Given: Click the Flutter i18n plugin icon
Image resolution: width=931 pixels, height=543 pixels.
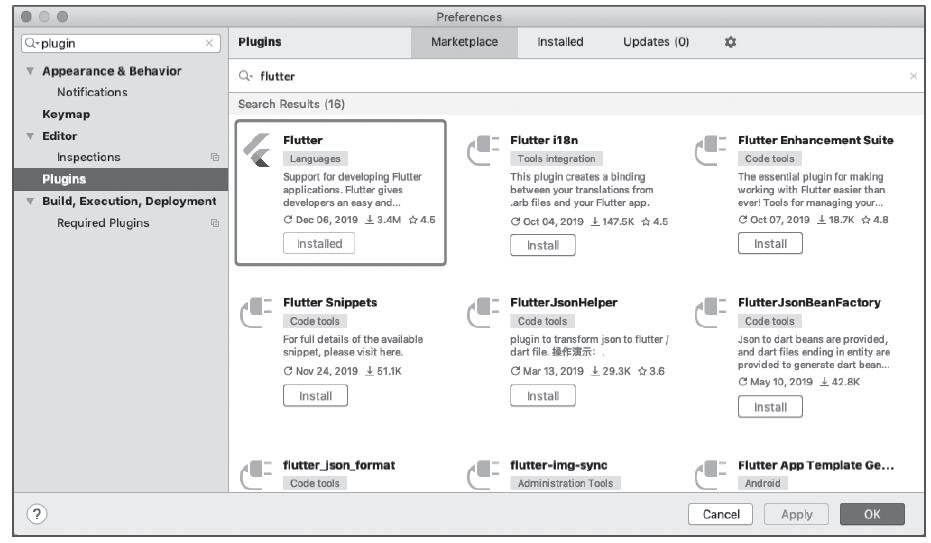Looking at the screenshot, I should [484, 150].
